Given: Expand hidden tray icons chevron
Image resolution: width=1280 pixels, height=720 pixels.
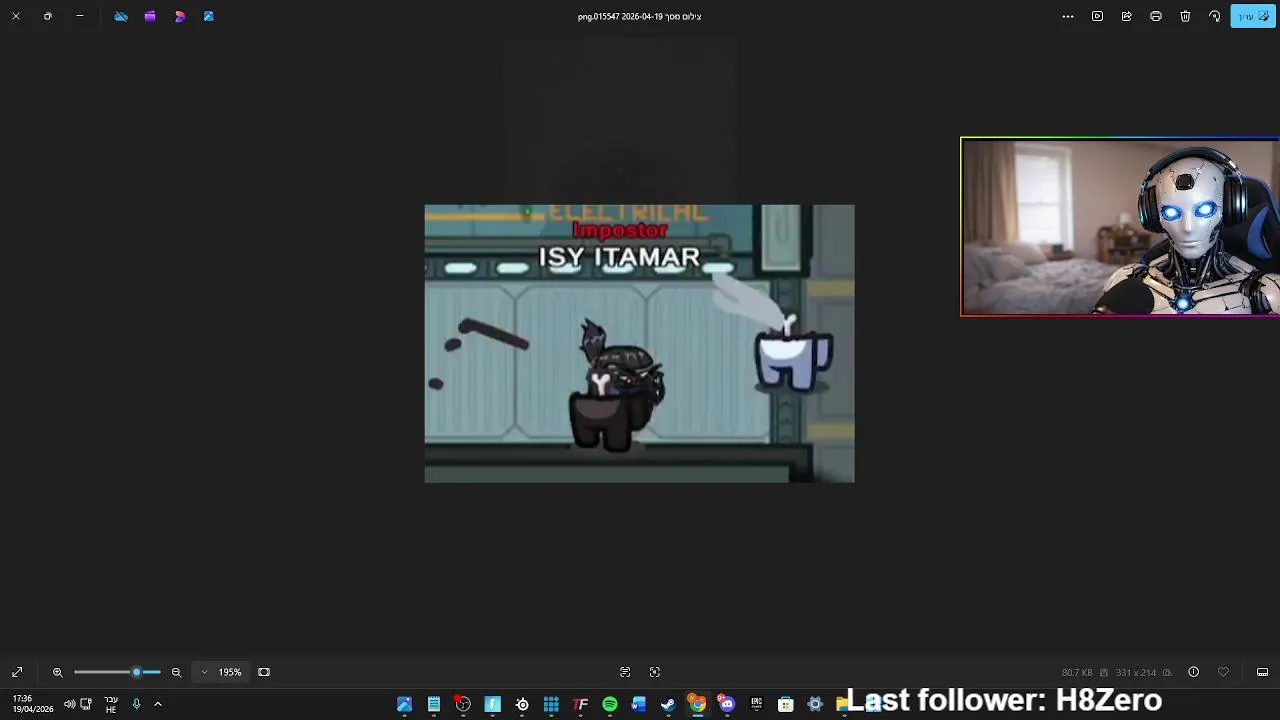Looking at the screenshot, I should click(x=157, y=704).
